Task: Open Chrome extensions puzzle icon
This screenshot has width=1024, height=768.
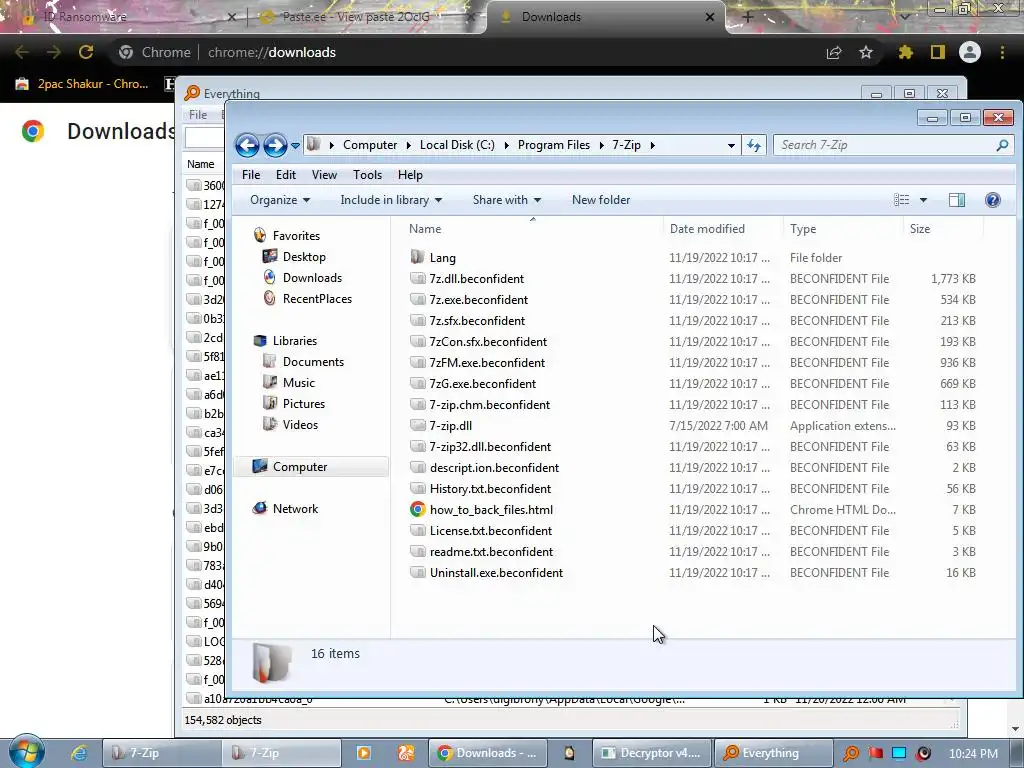Action: point(905,52)
